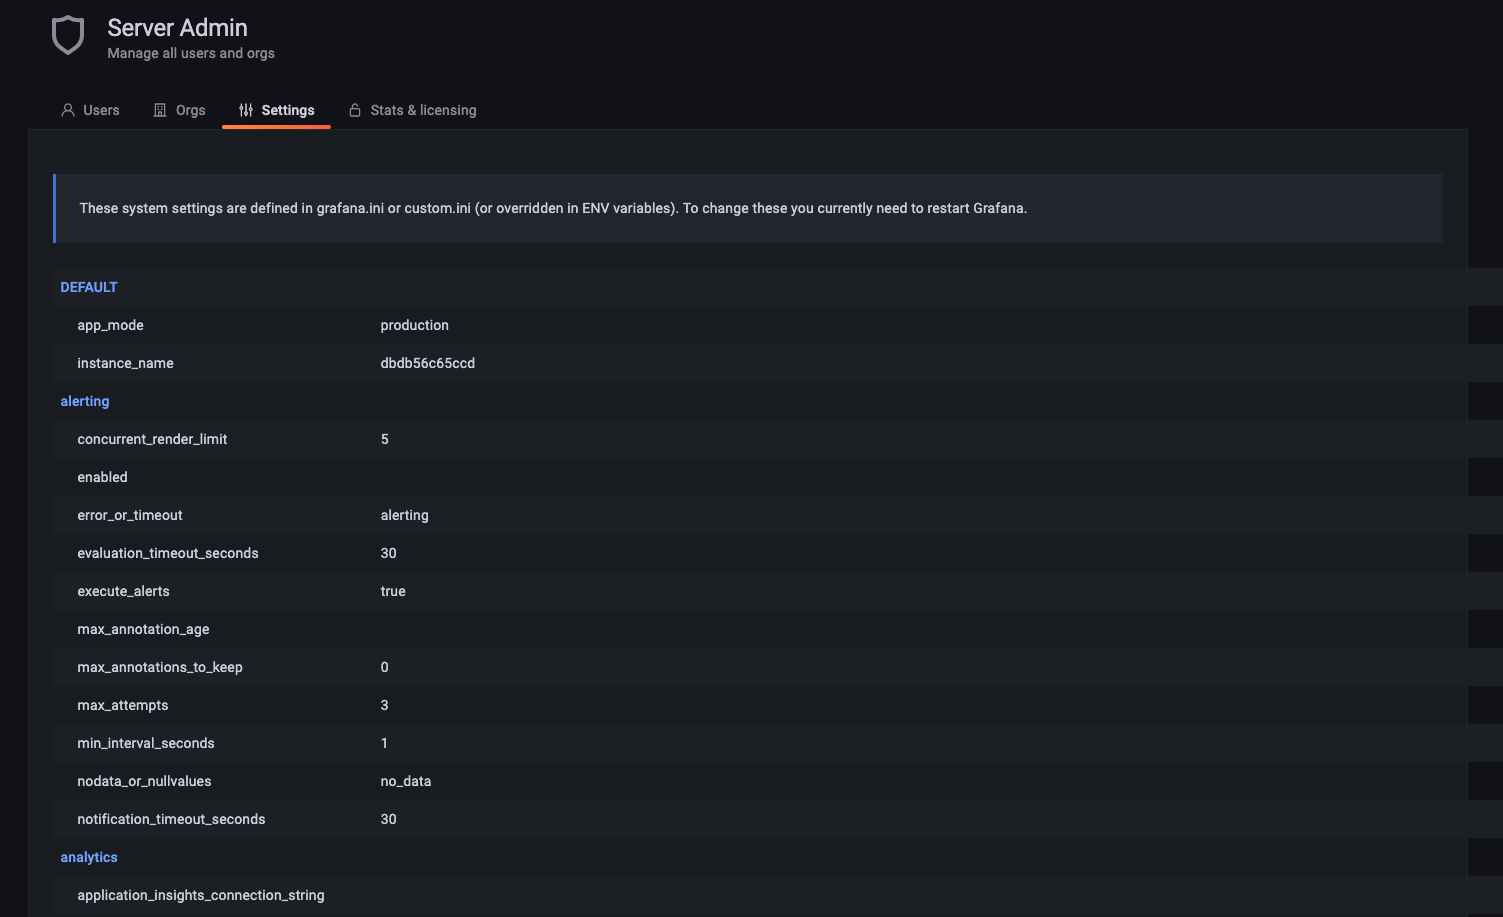Switch to the Users tab
Screen dimensions: 1503x917
(101, 110)
